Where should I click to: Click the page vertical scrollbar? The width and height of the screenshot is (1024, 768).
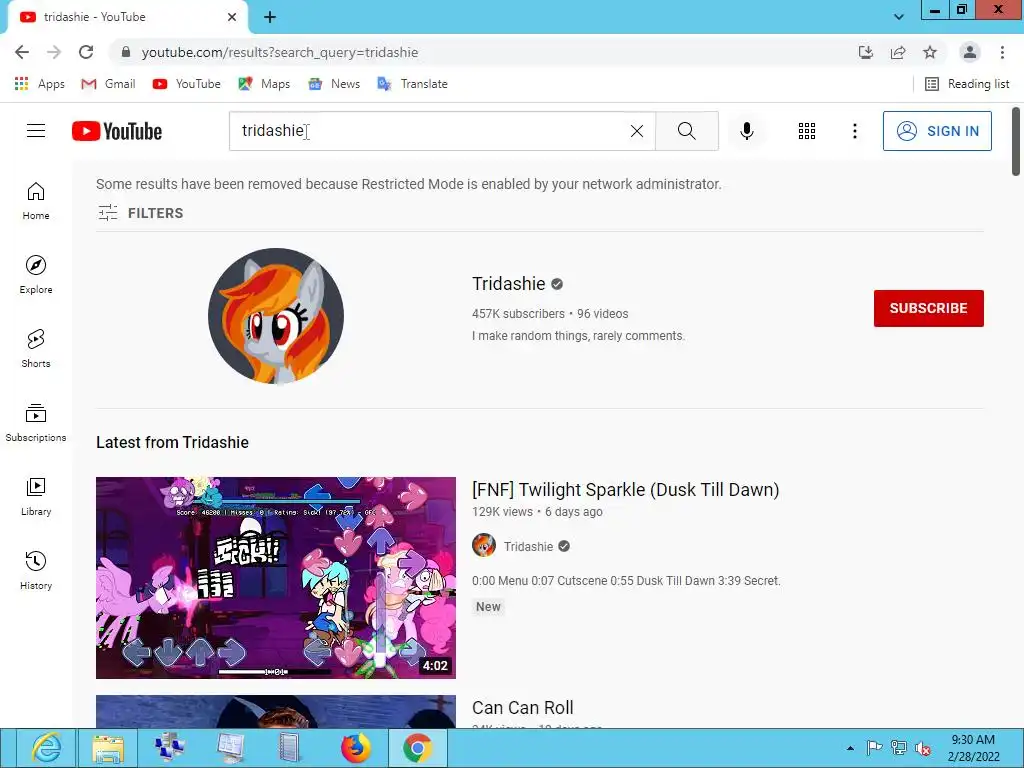(x=1016, y=141)
